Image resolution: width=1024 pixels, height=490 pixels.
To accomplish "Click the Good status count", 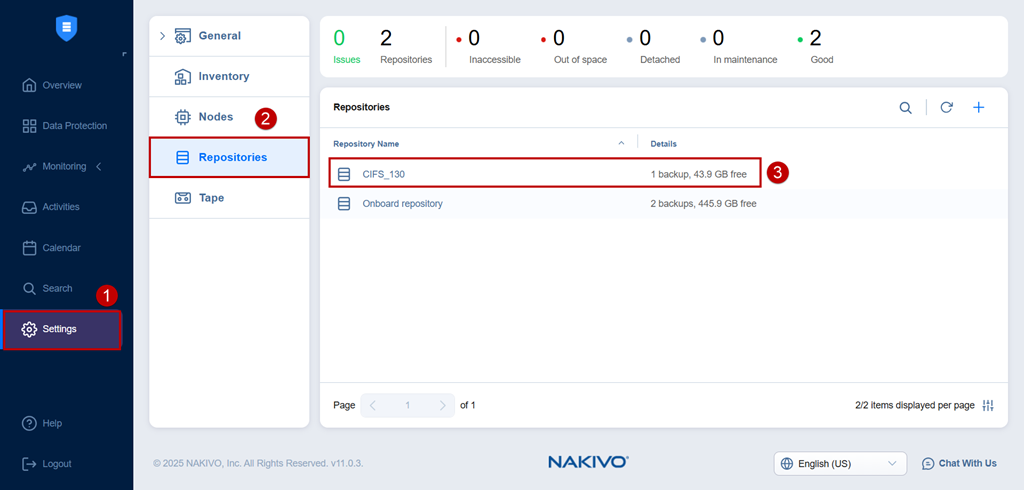I will (x=818, y=46).
